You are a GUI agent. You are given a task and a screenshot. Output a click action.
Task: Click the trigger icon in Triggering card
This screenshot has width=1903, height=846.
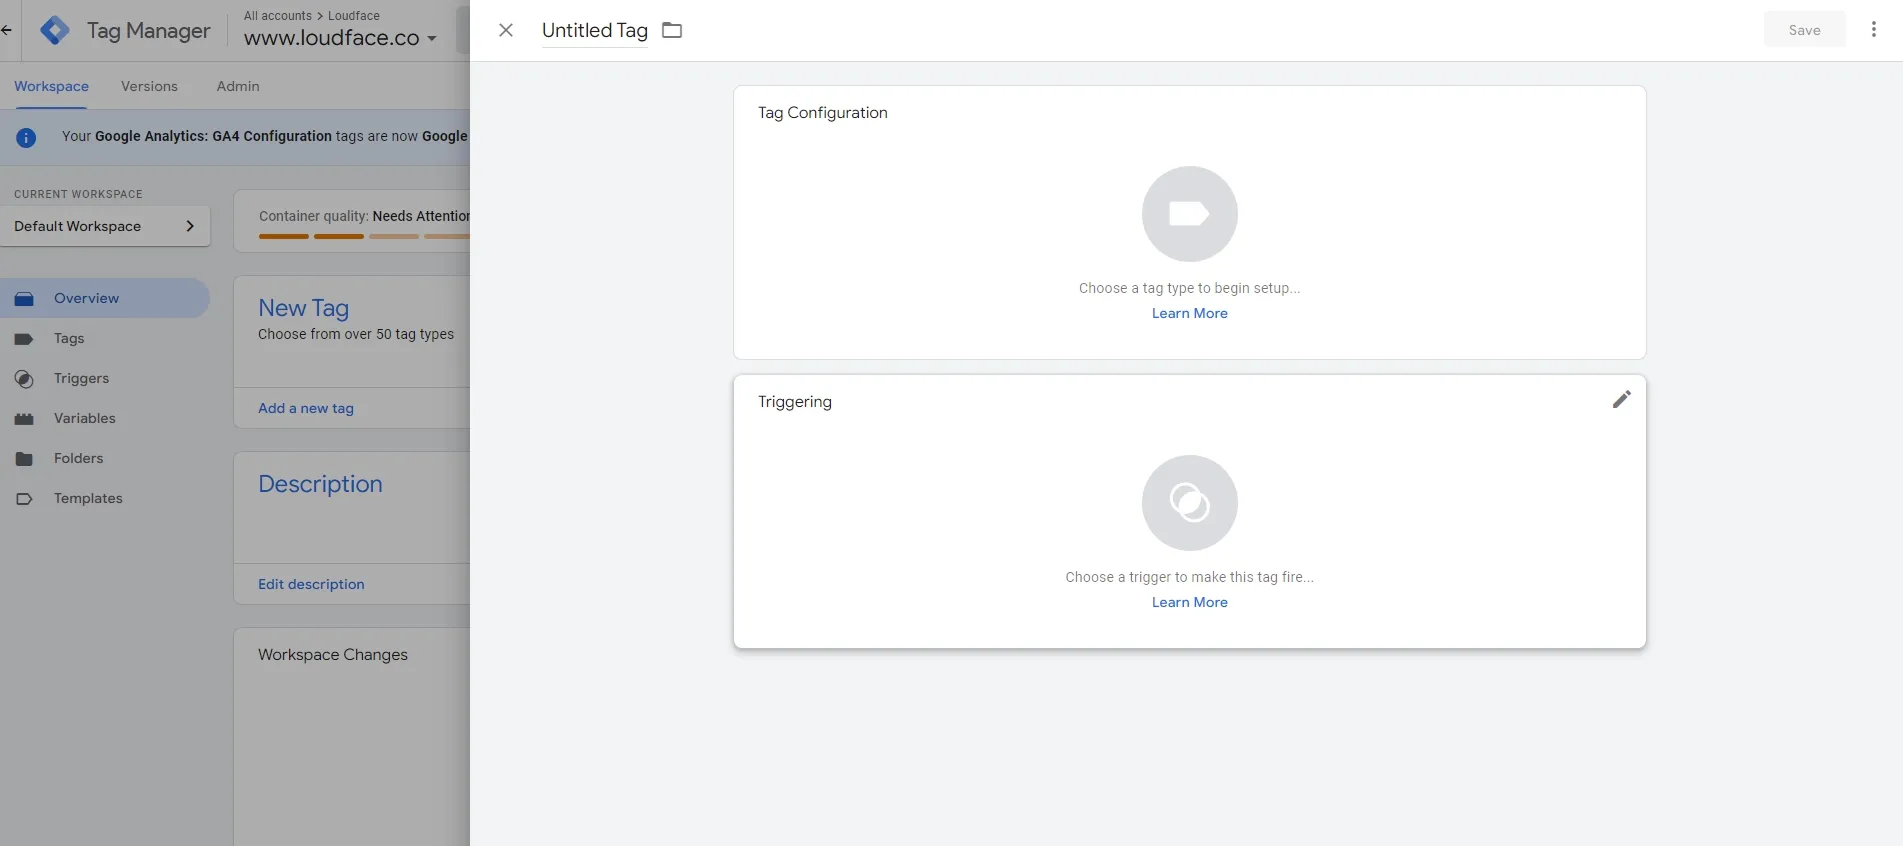tap(1190, 503)
